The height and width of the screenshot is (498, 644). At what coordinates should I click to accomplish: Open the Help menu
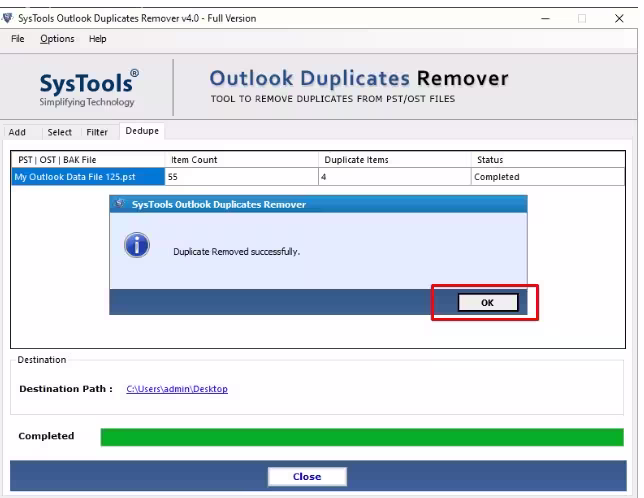97,39
